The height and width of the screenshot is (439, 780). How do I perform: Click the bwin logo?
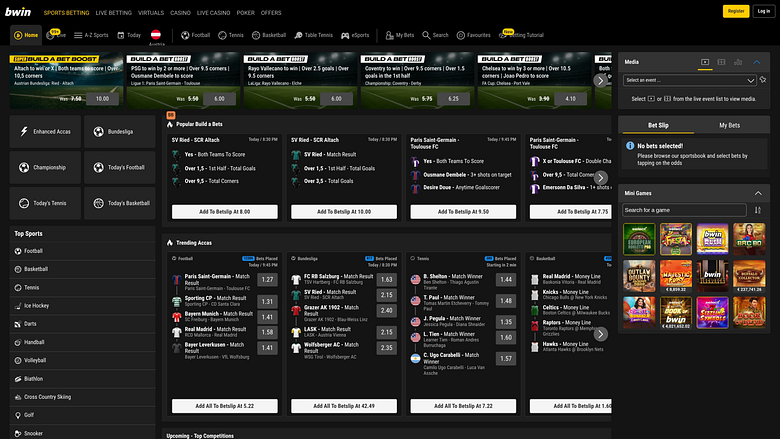18,12
